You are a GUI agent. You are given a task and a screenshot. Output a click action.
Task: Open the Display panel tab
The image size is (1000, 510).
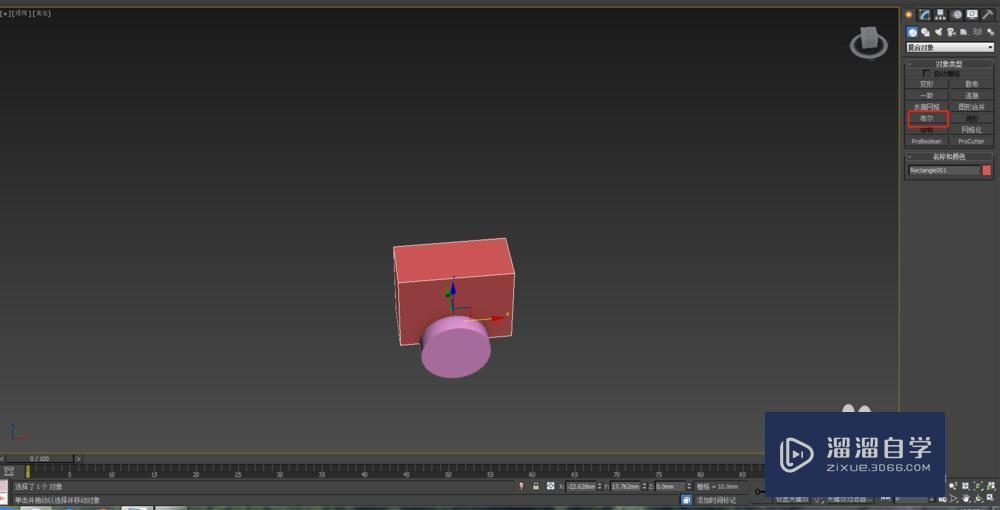coord(972,15)
